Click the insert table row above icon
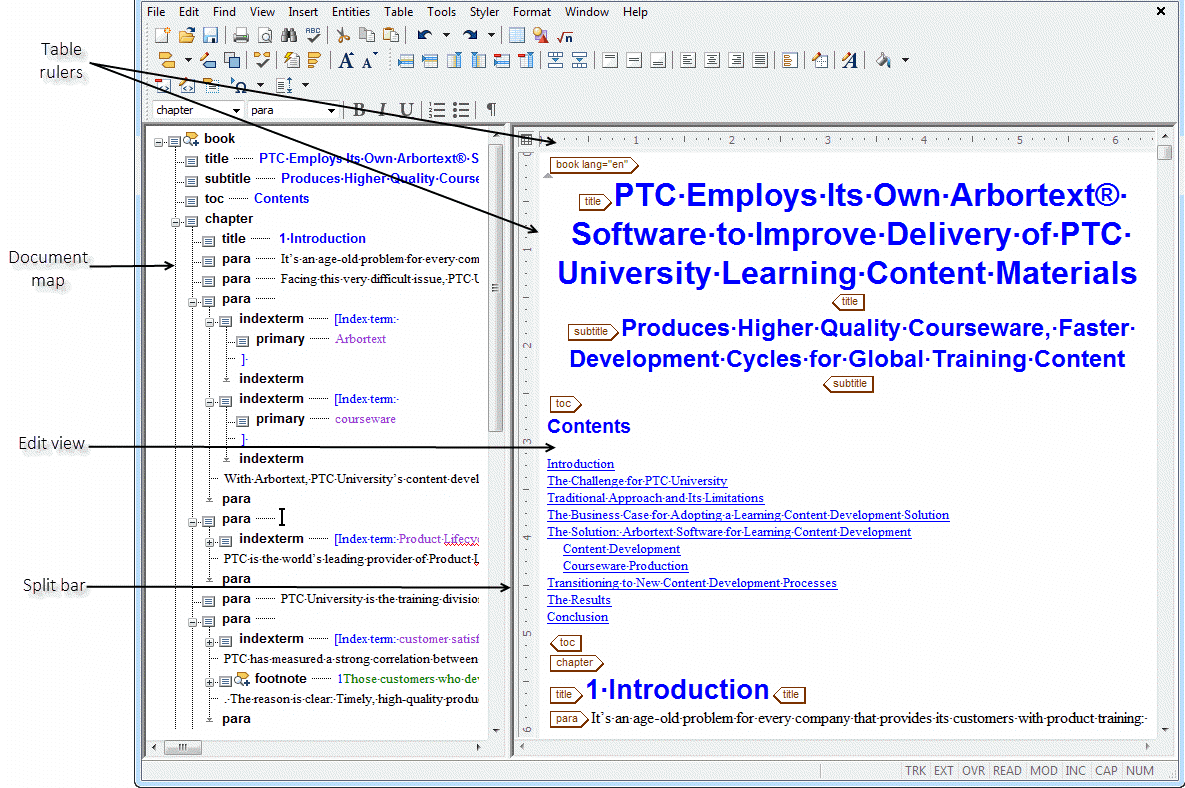This screenshot has width=1185, height=788. [406, 60]
